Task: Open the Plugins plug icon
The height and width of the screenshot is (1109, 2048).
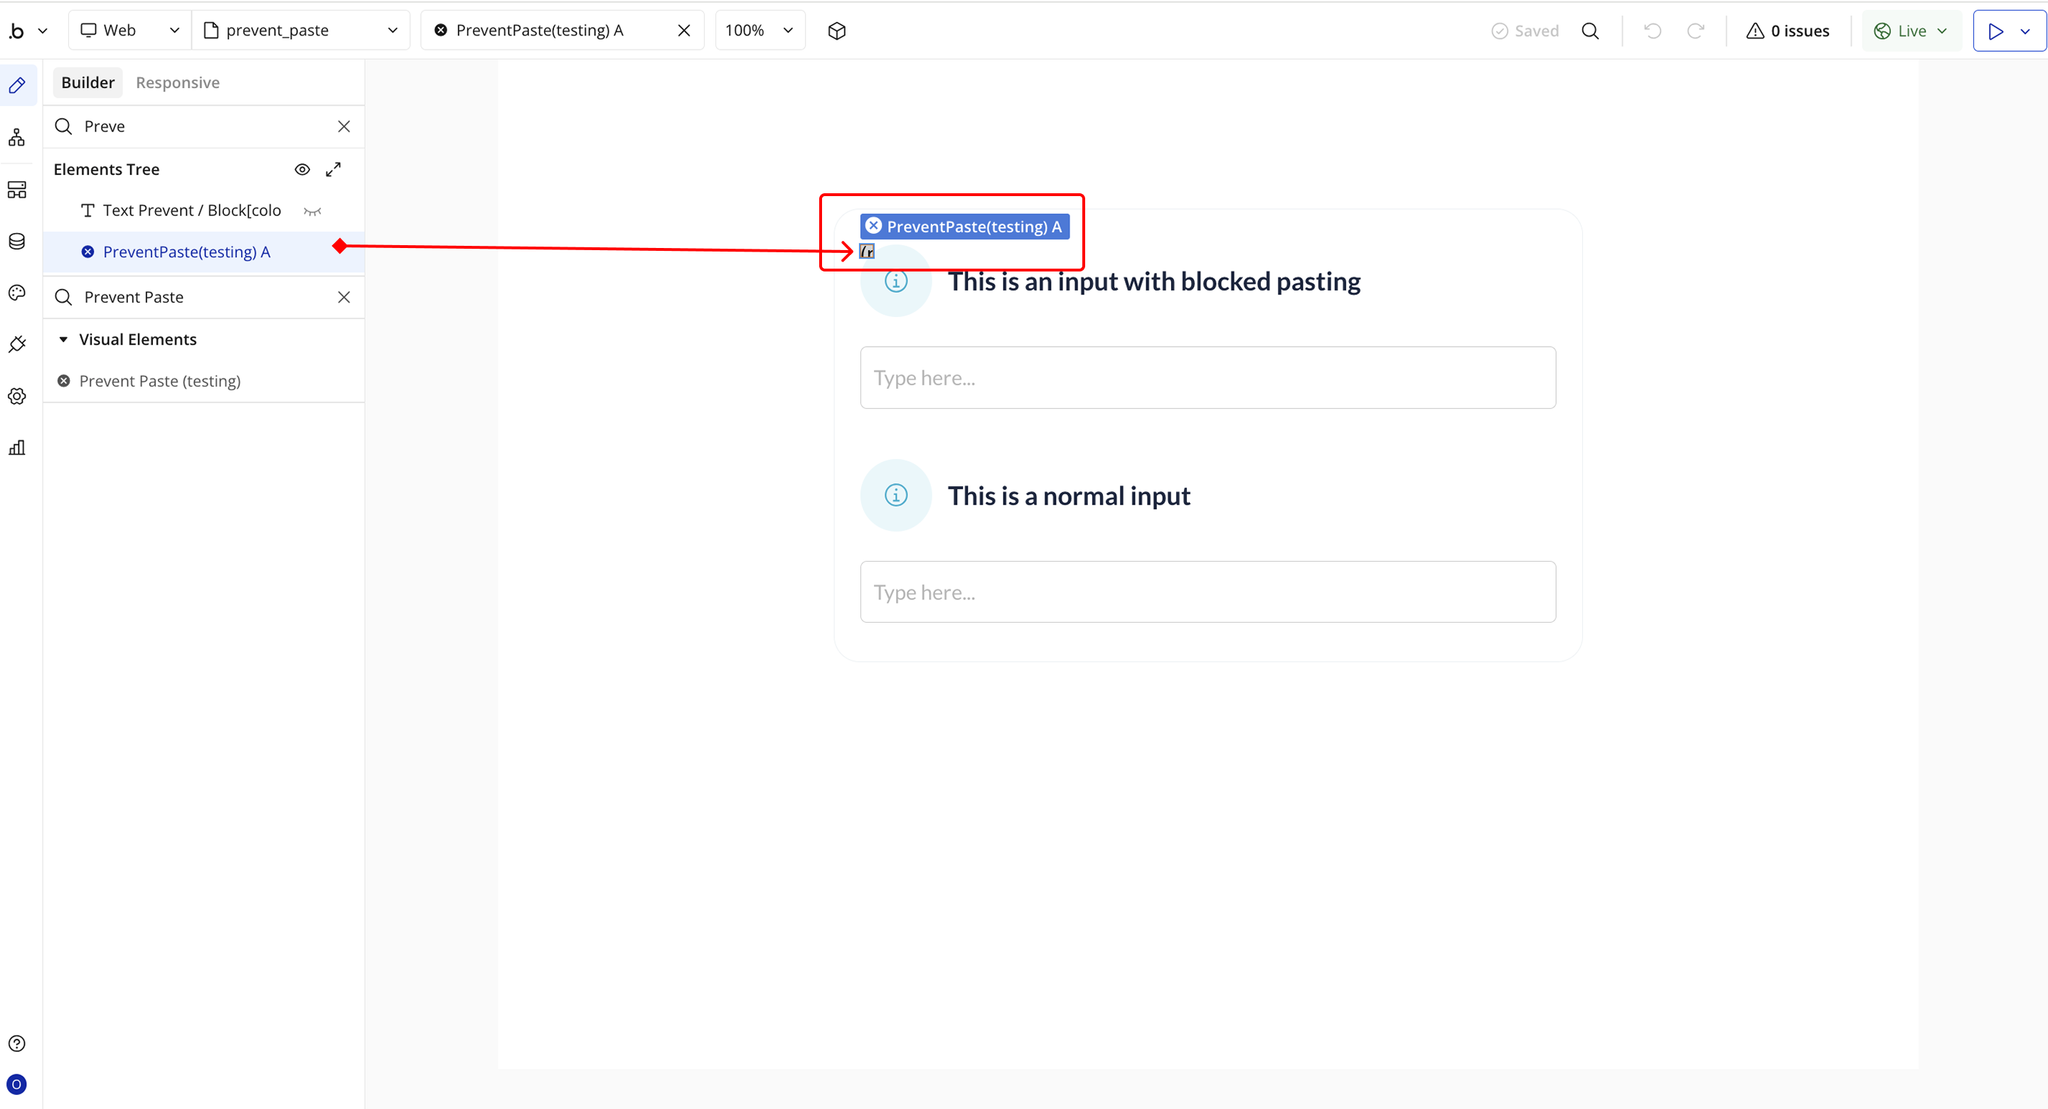Action: (x=17, y=344)
